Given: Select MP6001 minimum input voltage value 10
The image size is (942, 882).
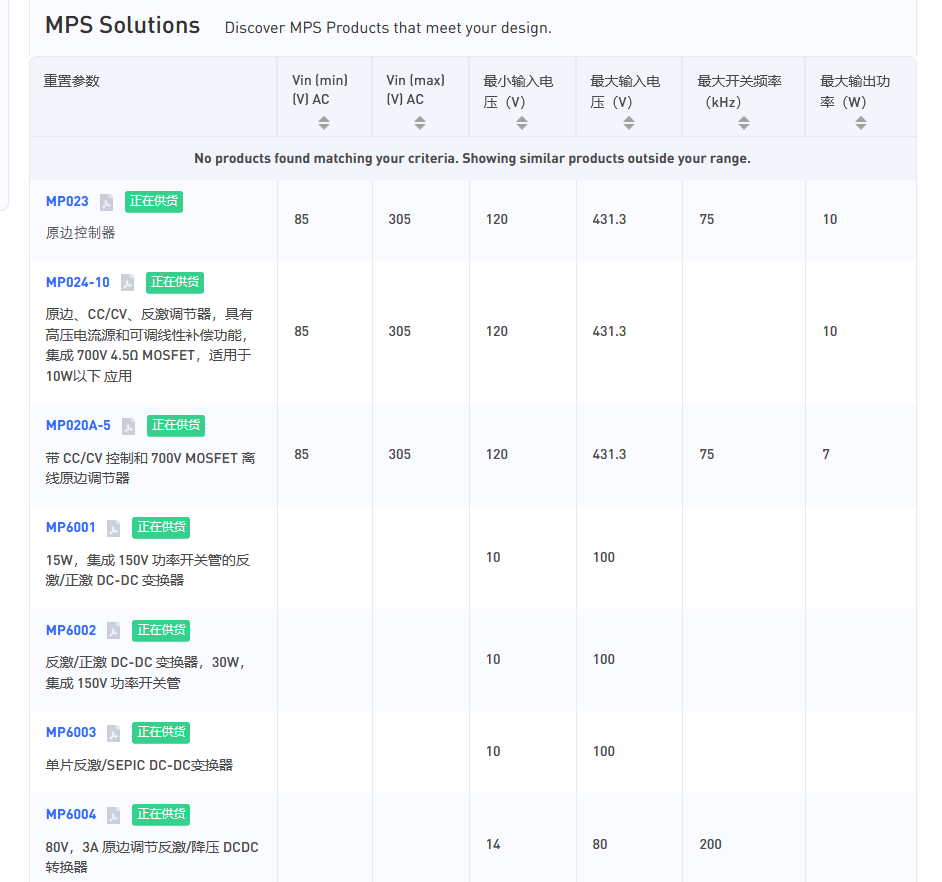Looking at the screenshot, I should (493, 557).
